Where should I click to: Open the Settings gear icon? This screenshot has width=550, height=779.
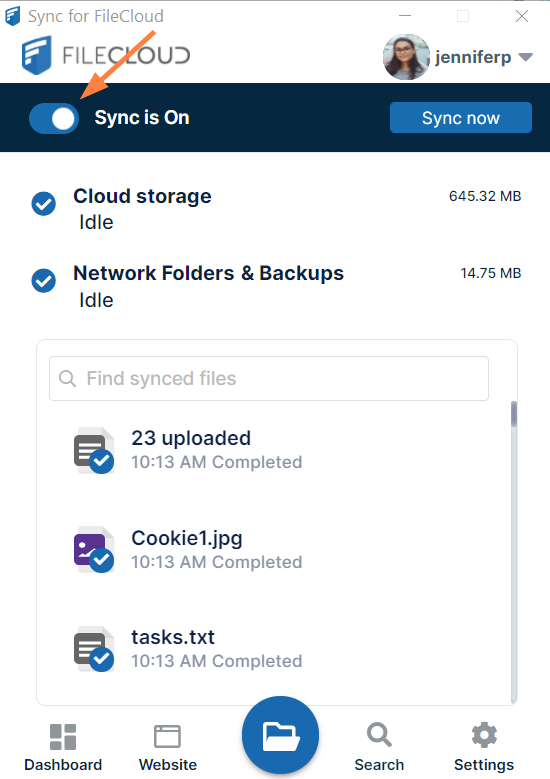(484, 735)
